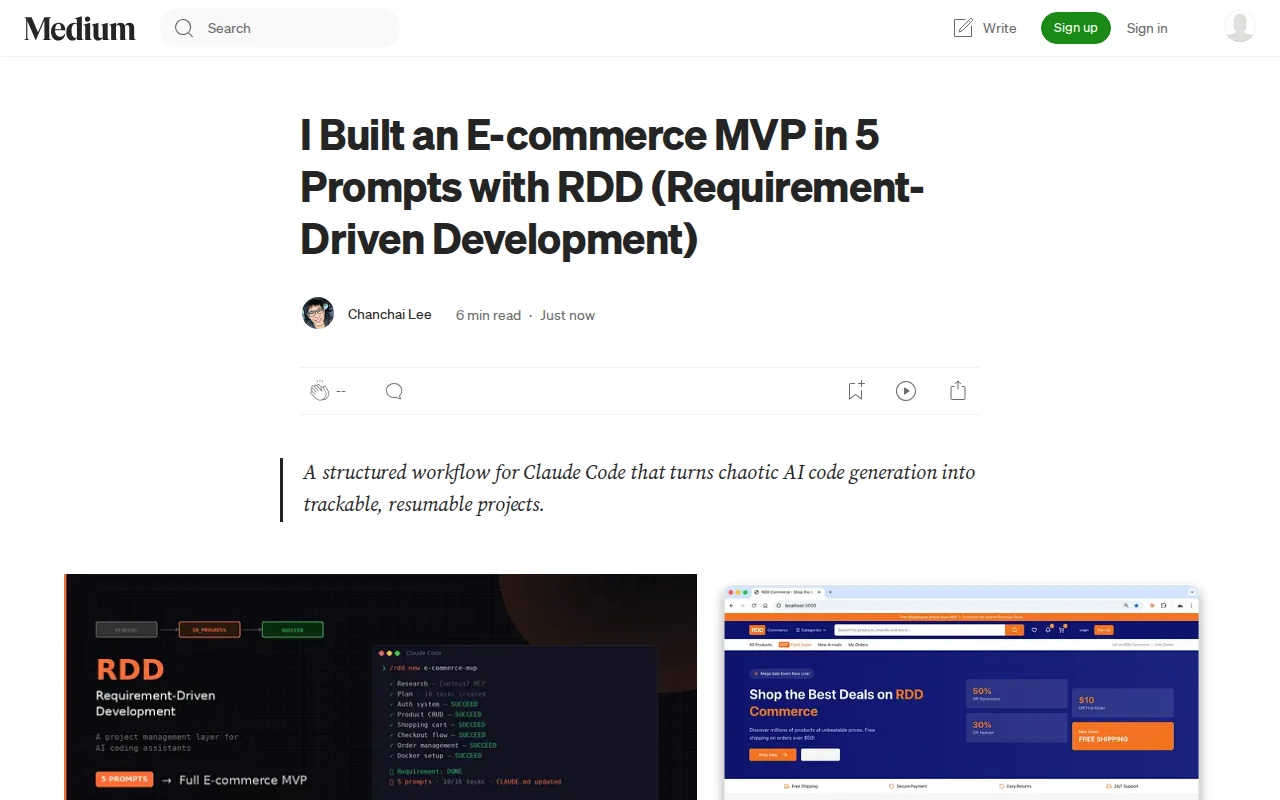The height and width of the screenshot is (800, 1280).
Task: Open the Write link
Action: [x=985, y=28]
